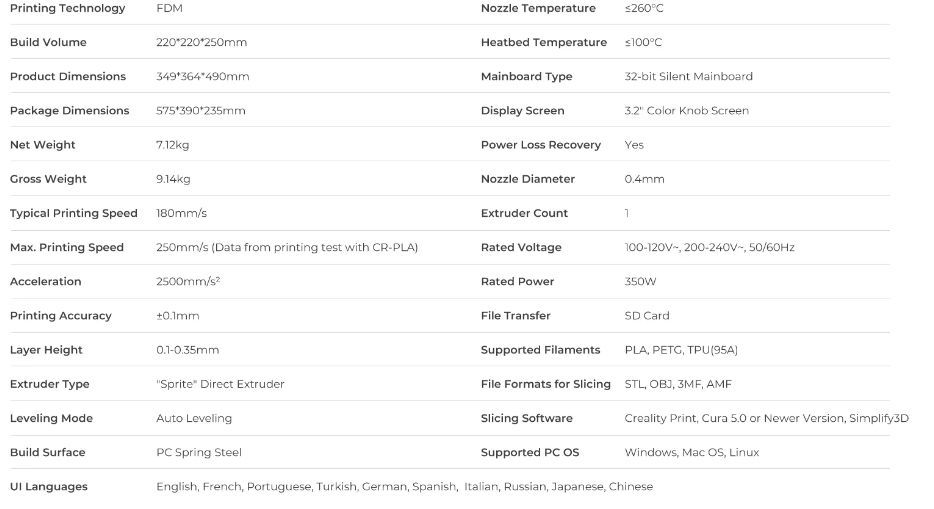Click the Display Screen label
This screenshot has height=509, width=934.
tap(522, 111)
